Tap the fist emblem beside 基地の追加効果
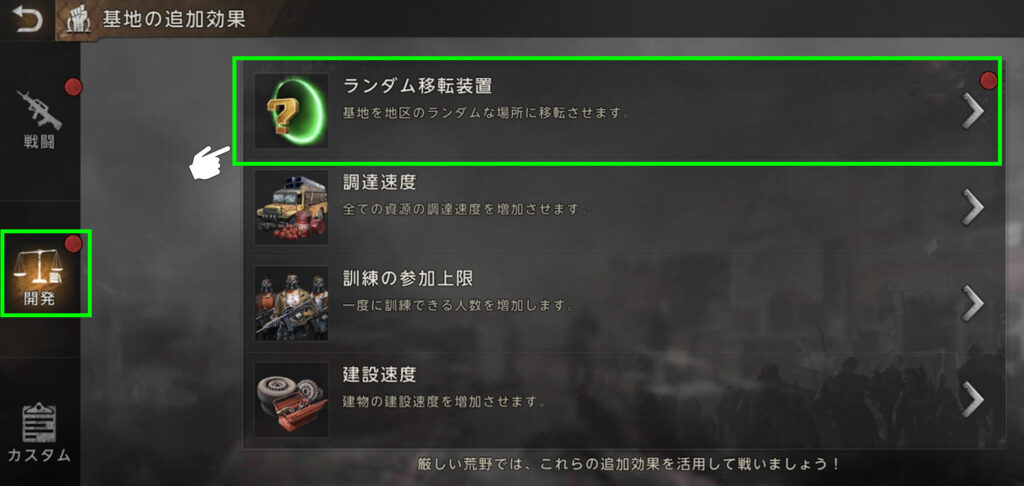Viewport: 1024px width, 486px height. coord(78,19)
